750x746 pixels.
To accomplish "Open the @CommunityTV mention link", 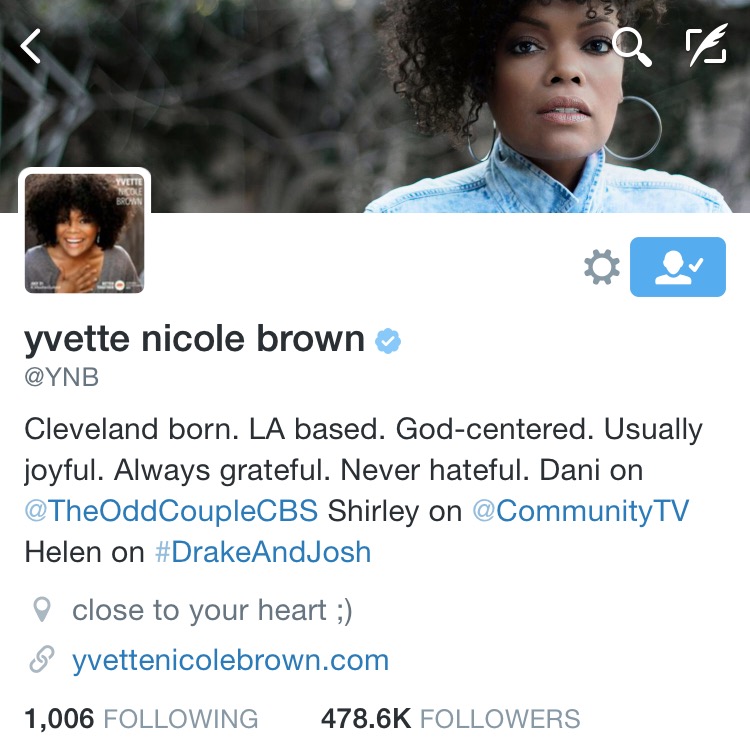I will coord(580,511).
